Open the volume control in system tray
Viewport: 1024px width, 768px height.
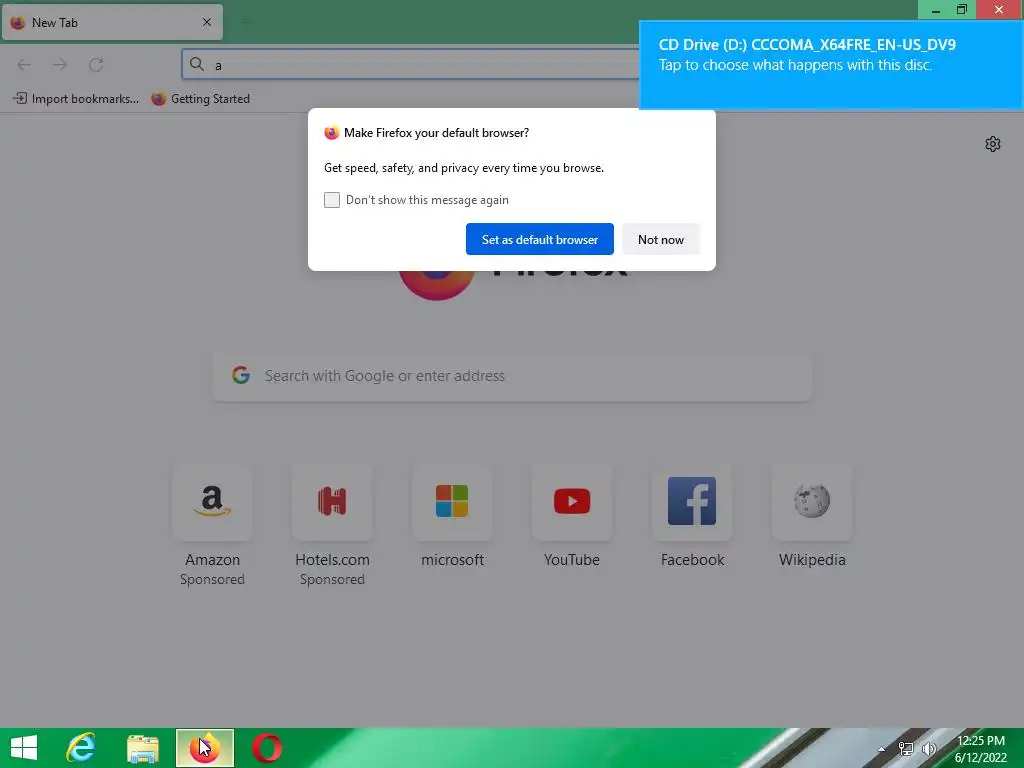929,749
